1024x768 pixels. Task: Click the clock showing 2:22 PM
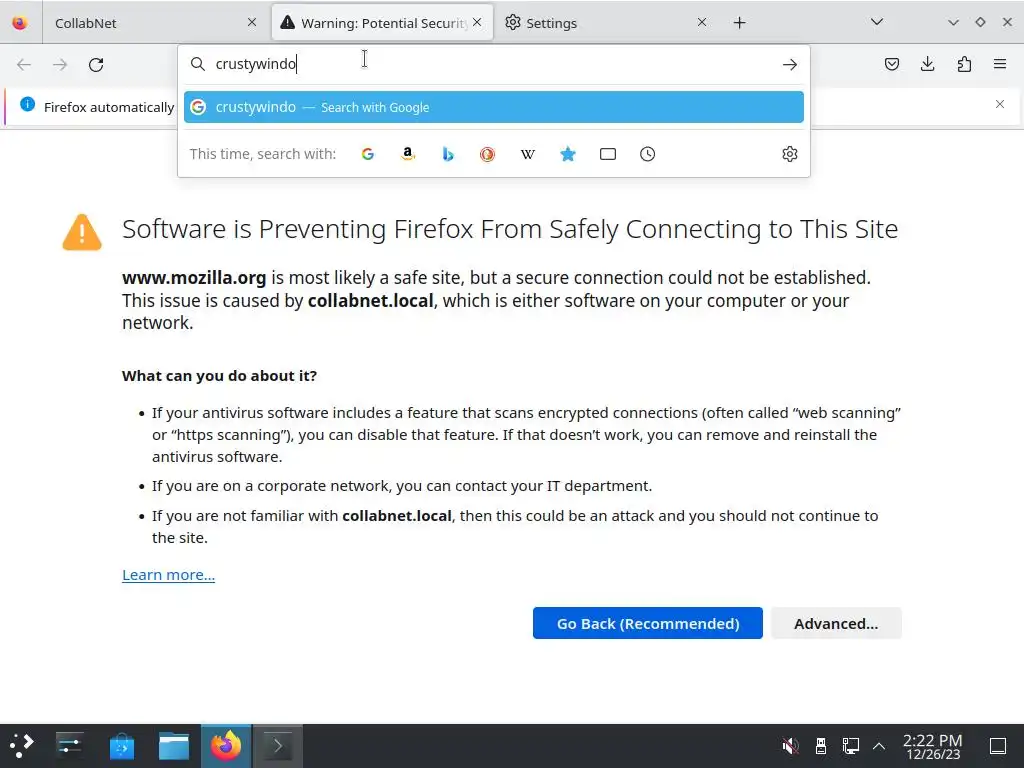click(933, 746)
